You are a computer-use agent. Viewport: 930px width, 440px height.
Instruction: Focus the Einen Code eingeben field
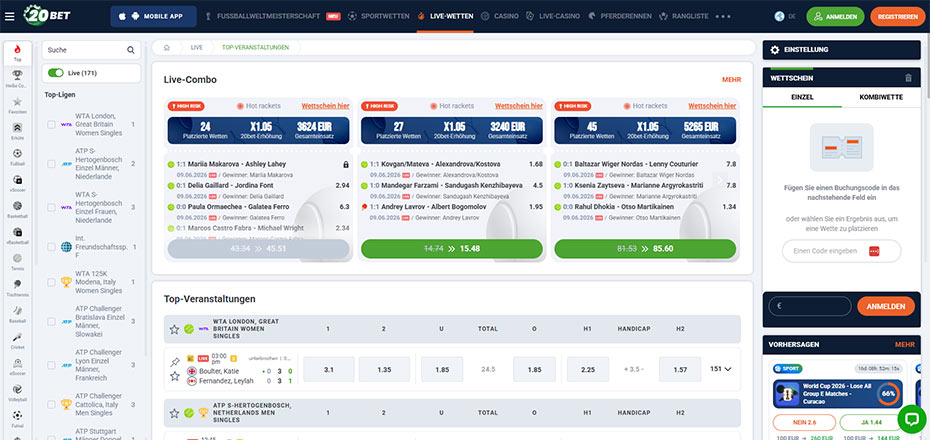(x=842, y=251)
